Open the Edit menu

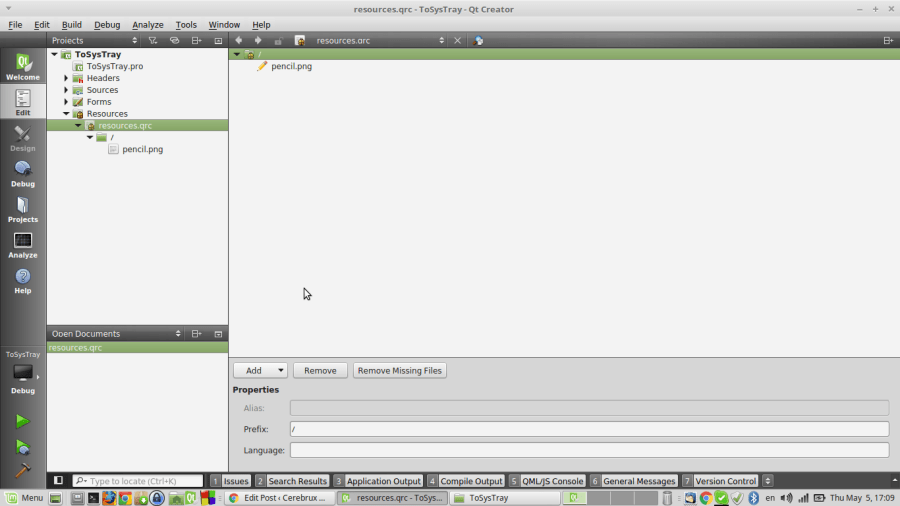[x=41, y=25]
